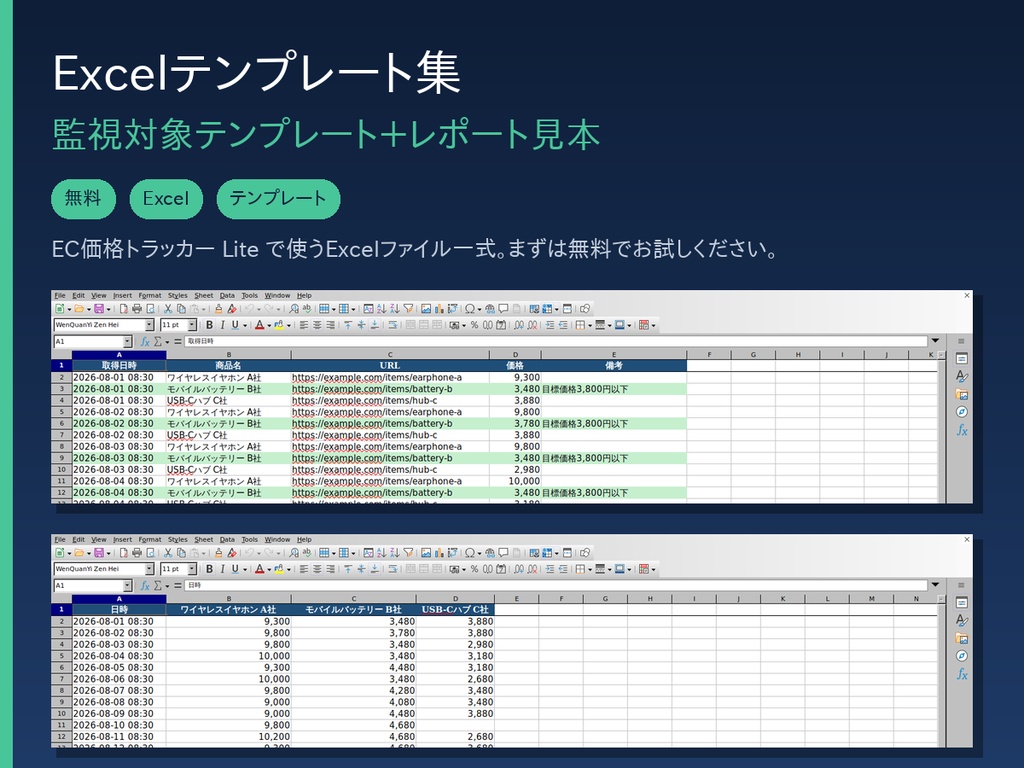Toggle AutoFilter funnel in top spreadsheet
The height and width of the screenshot is (768, 1024).
[x=408, y=309]
